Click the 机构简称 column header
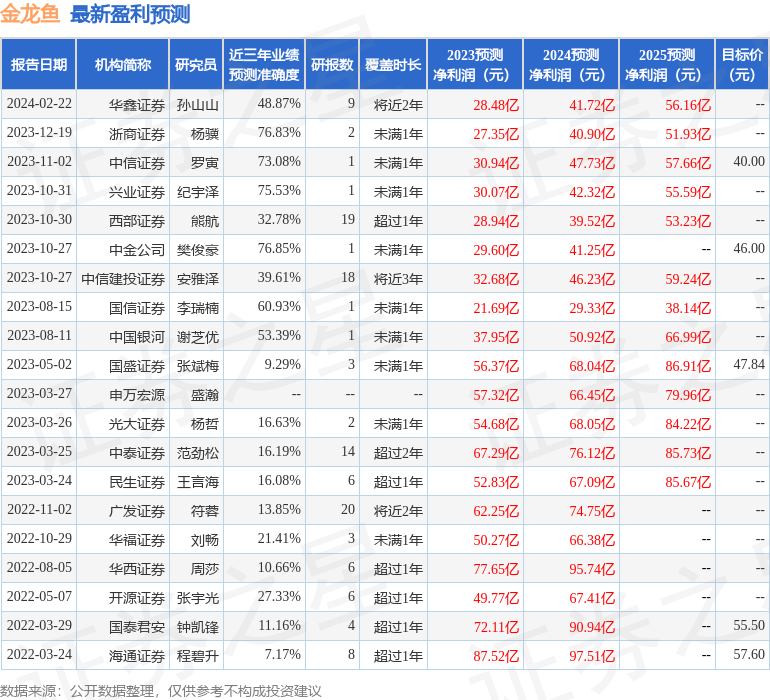770x700 pixels. tap(122, 65)
